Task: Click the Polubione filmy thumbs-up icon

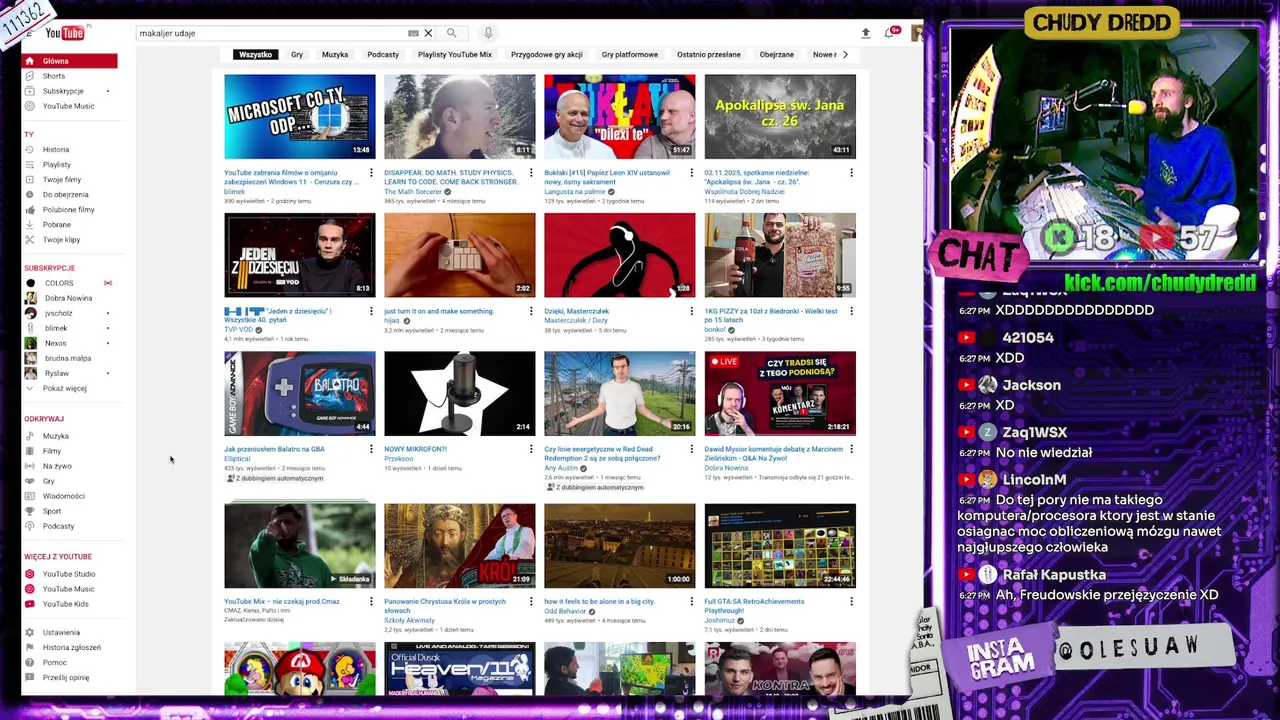Action: [30, 209]
